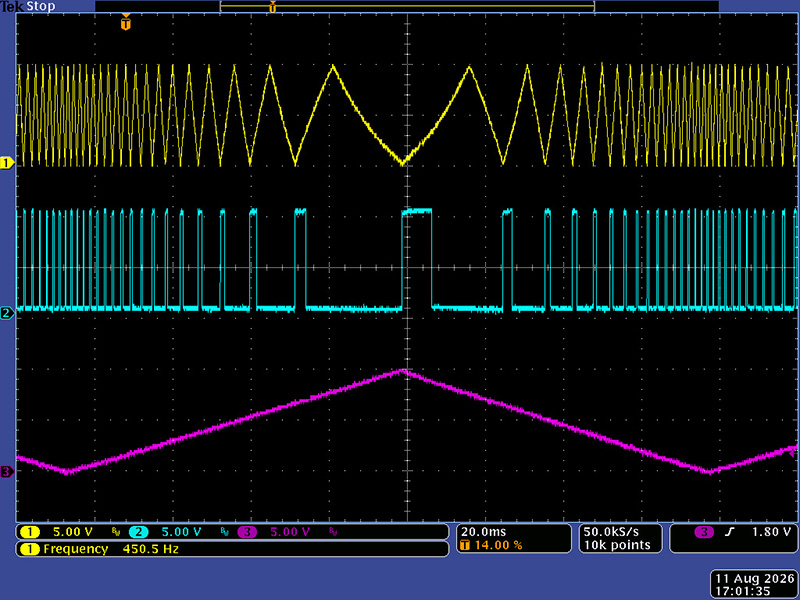Click the 14.00 % trigger position readout
Screen dimensions: 800x600
(498, 545)
